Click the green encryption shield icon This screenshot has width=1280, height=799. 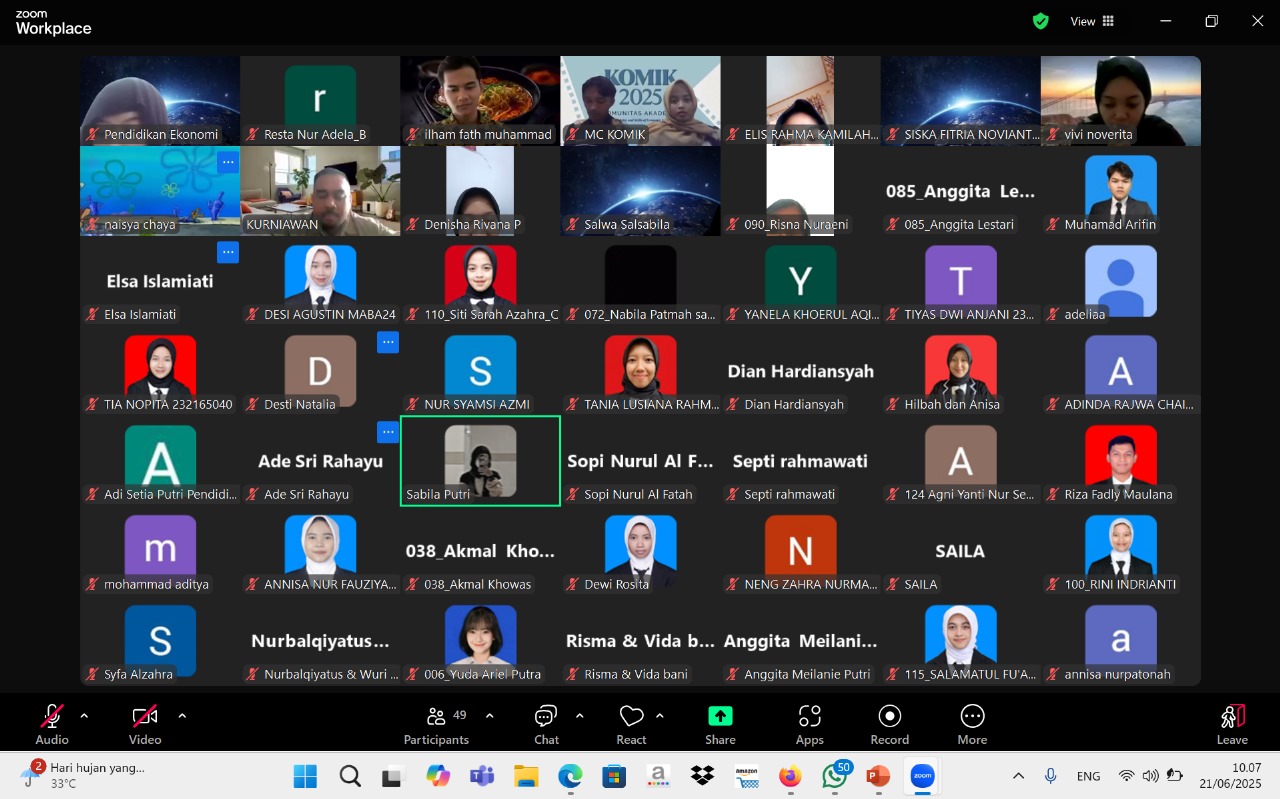point(1041,21)
